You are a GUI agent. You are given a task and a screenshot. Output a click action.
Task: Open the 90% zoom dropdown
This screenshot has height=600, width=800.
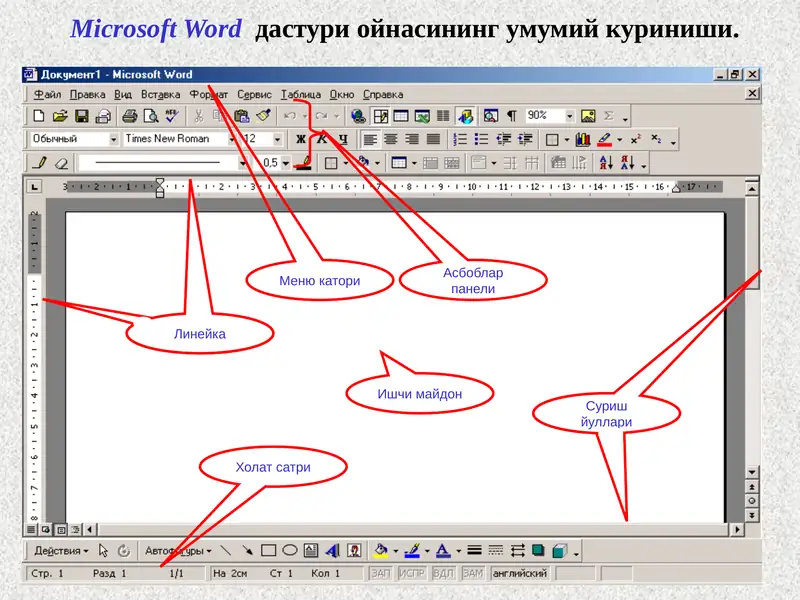(x=569, y=116)
